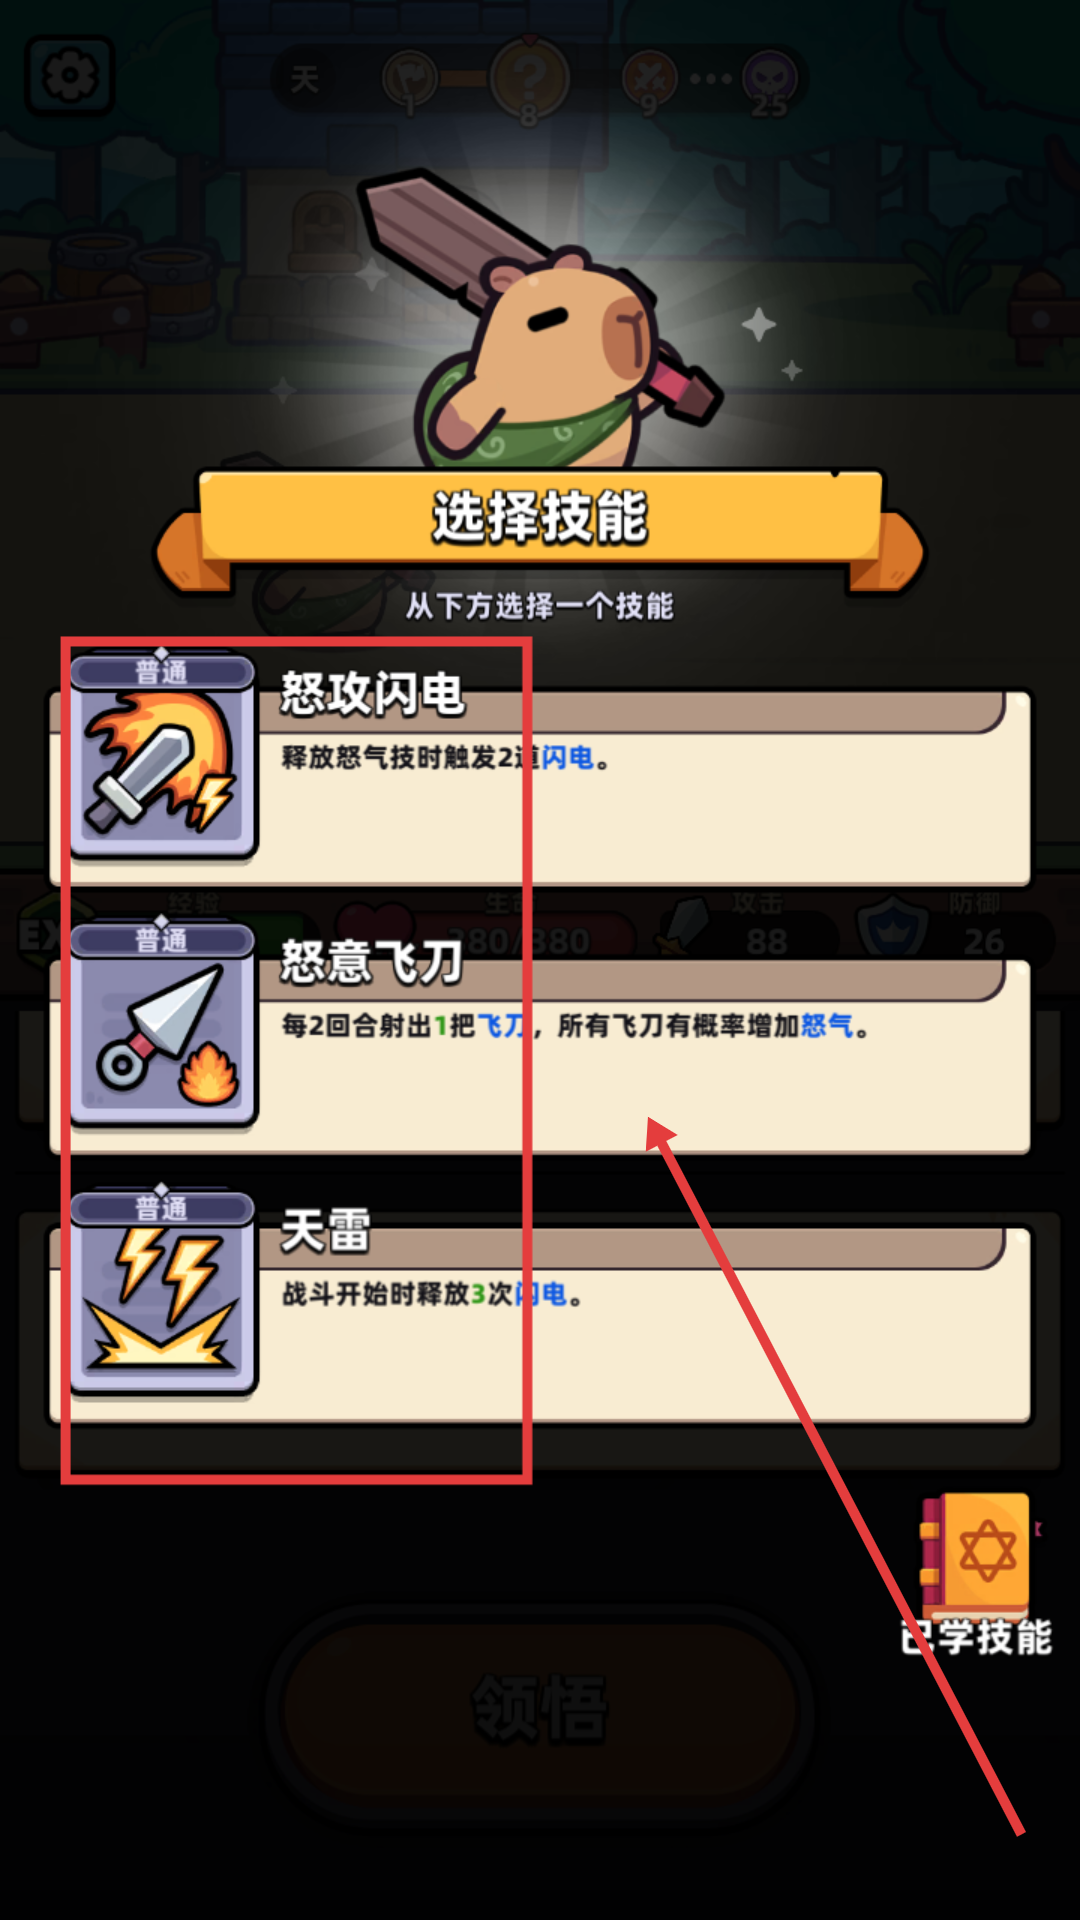Select the 怒攻闪电 skill title
The image size is (1080, 1920).
point(372,693)
